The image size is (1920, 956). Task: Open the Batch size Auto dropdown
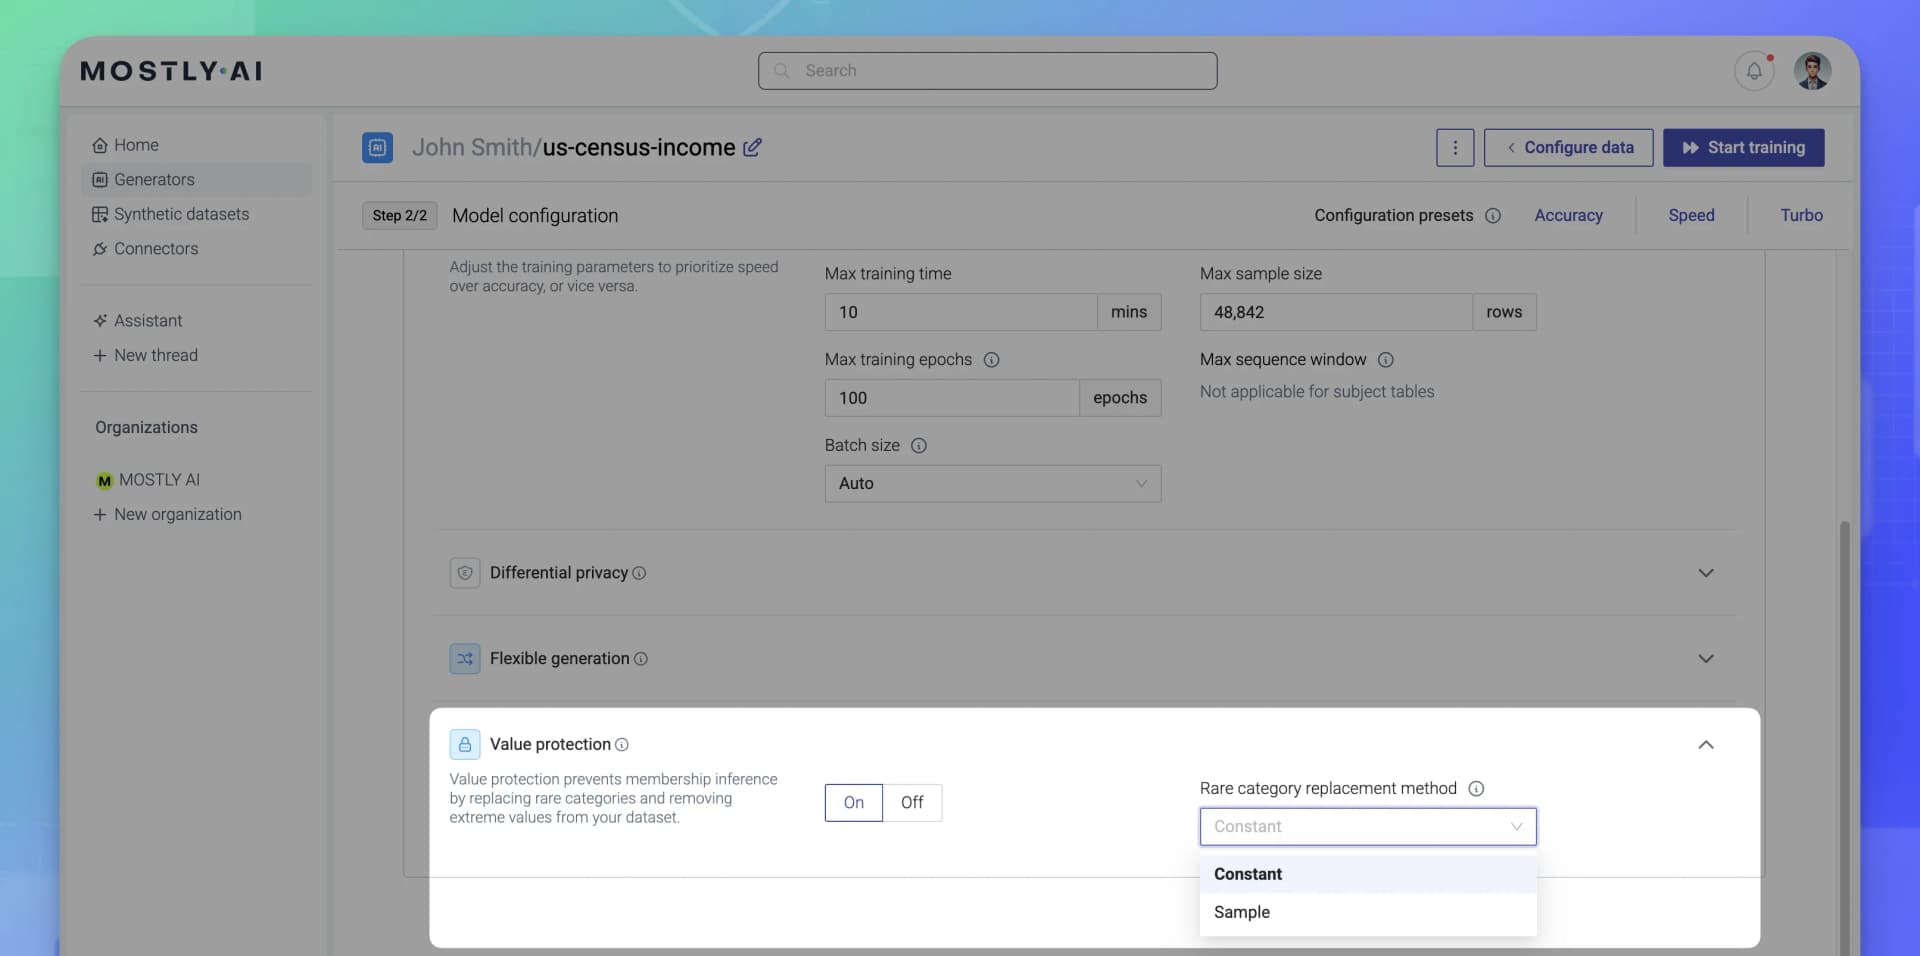tap(991, 483)
